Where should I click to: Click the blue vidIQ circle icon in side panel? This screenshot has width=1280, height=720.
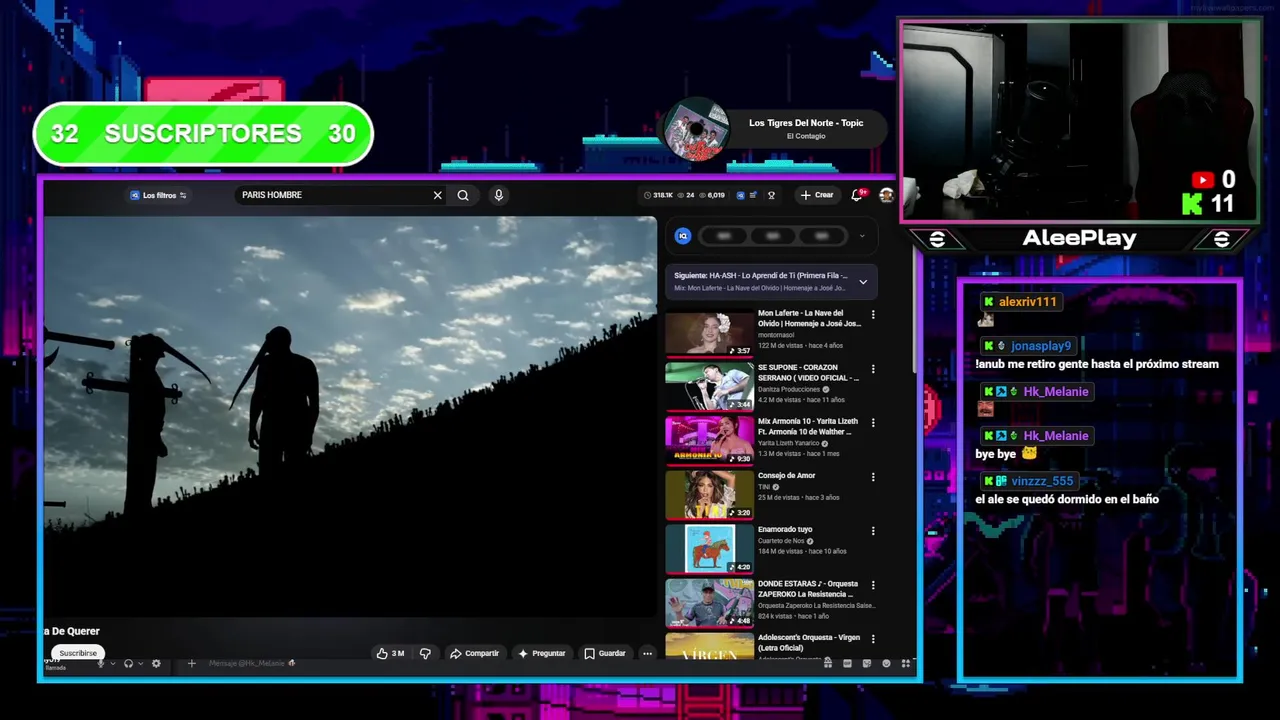(683, 236)
